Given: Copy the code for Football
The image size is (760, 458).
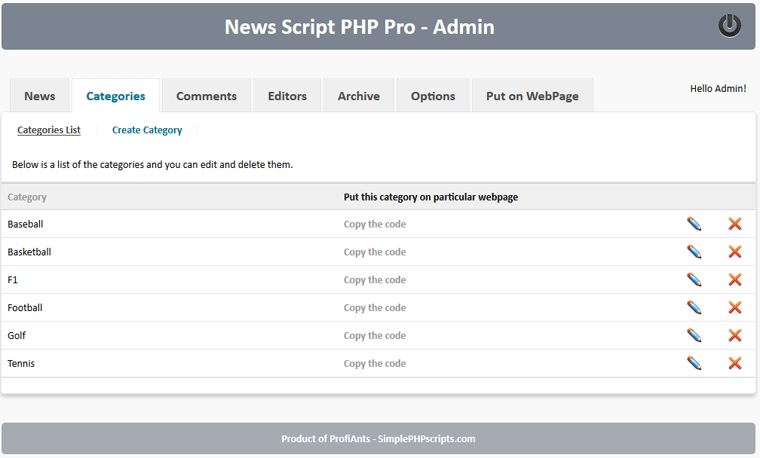Looking at the screenshot, I should (375, 308).
